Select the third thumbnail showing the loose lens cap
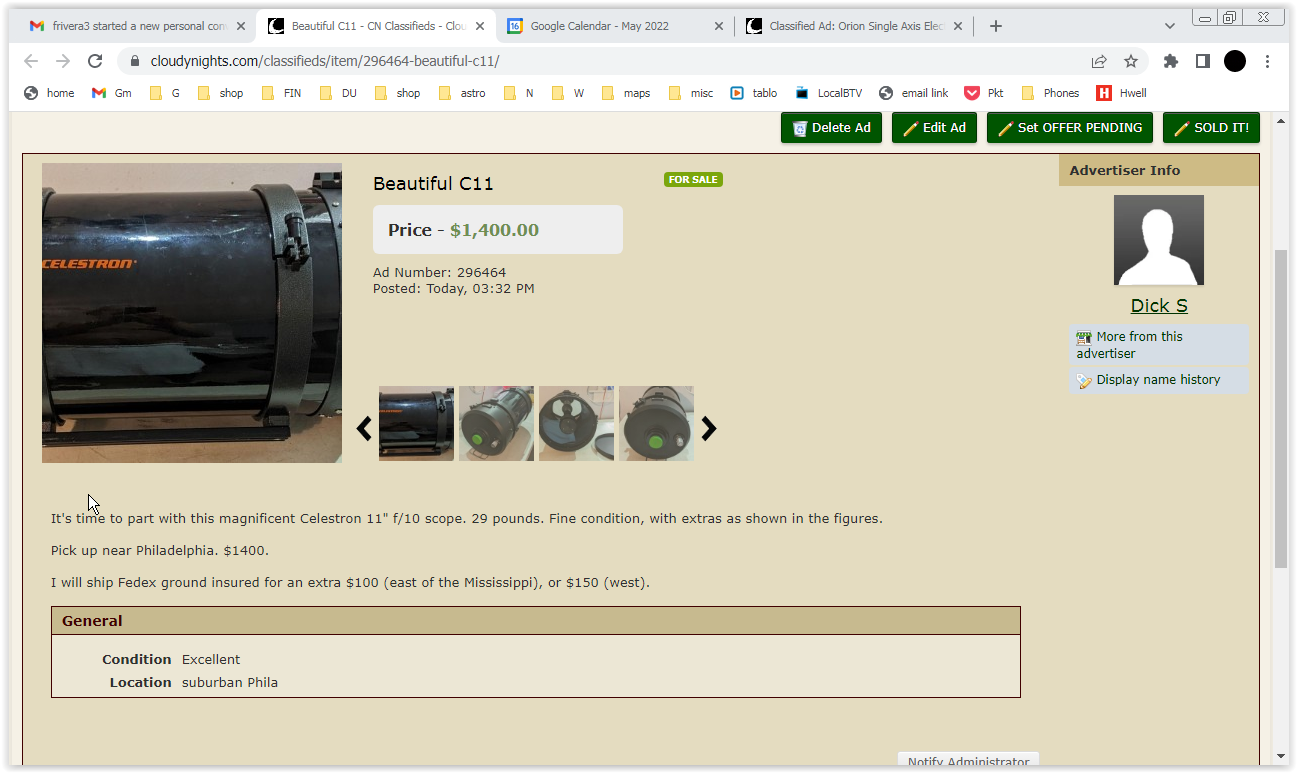This screenshot has height=773, width=1297. 576,424
